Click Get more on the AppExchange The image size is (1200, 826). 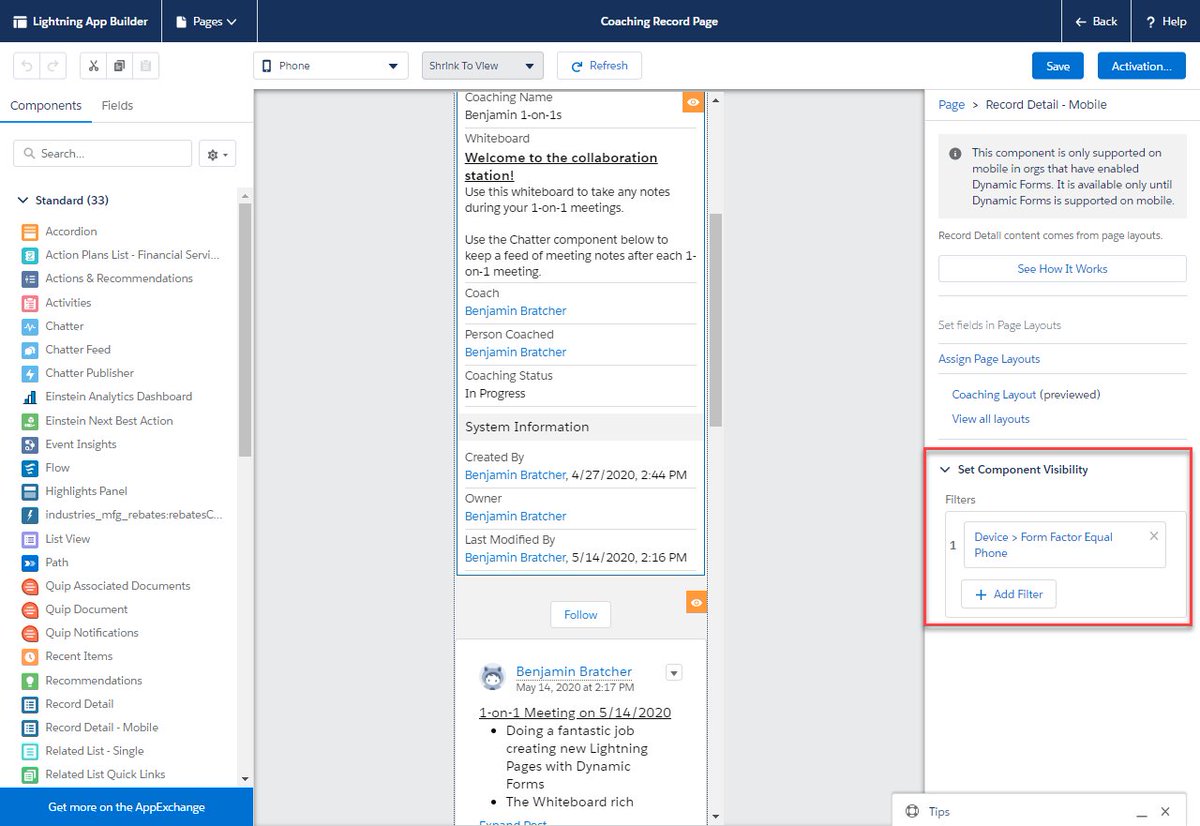(126, 807)
